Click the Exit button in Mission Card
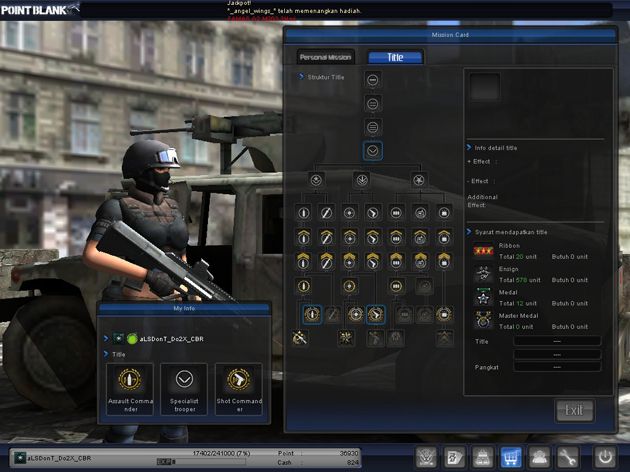This screenshot has height=472, width=630. click(x=574, y=410)
